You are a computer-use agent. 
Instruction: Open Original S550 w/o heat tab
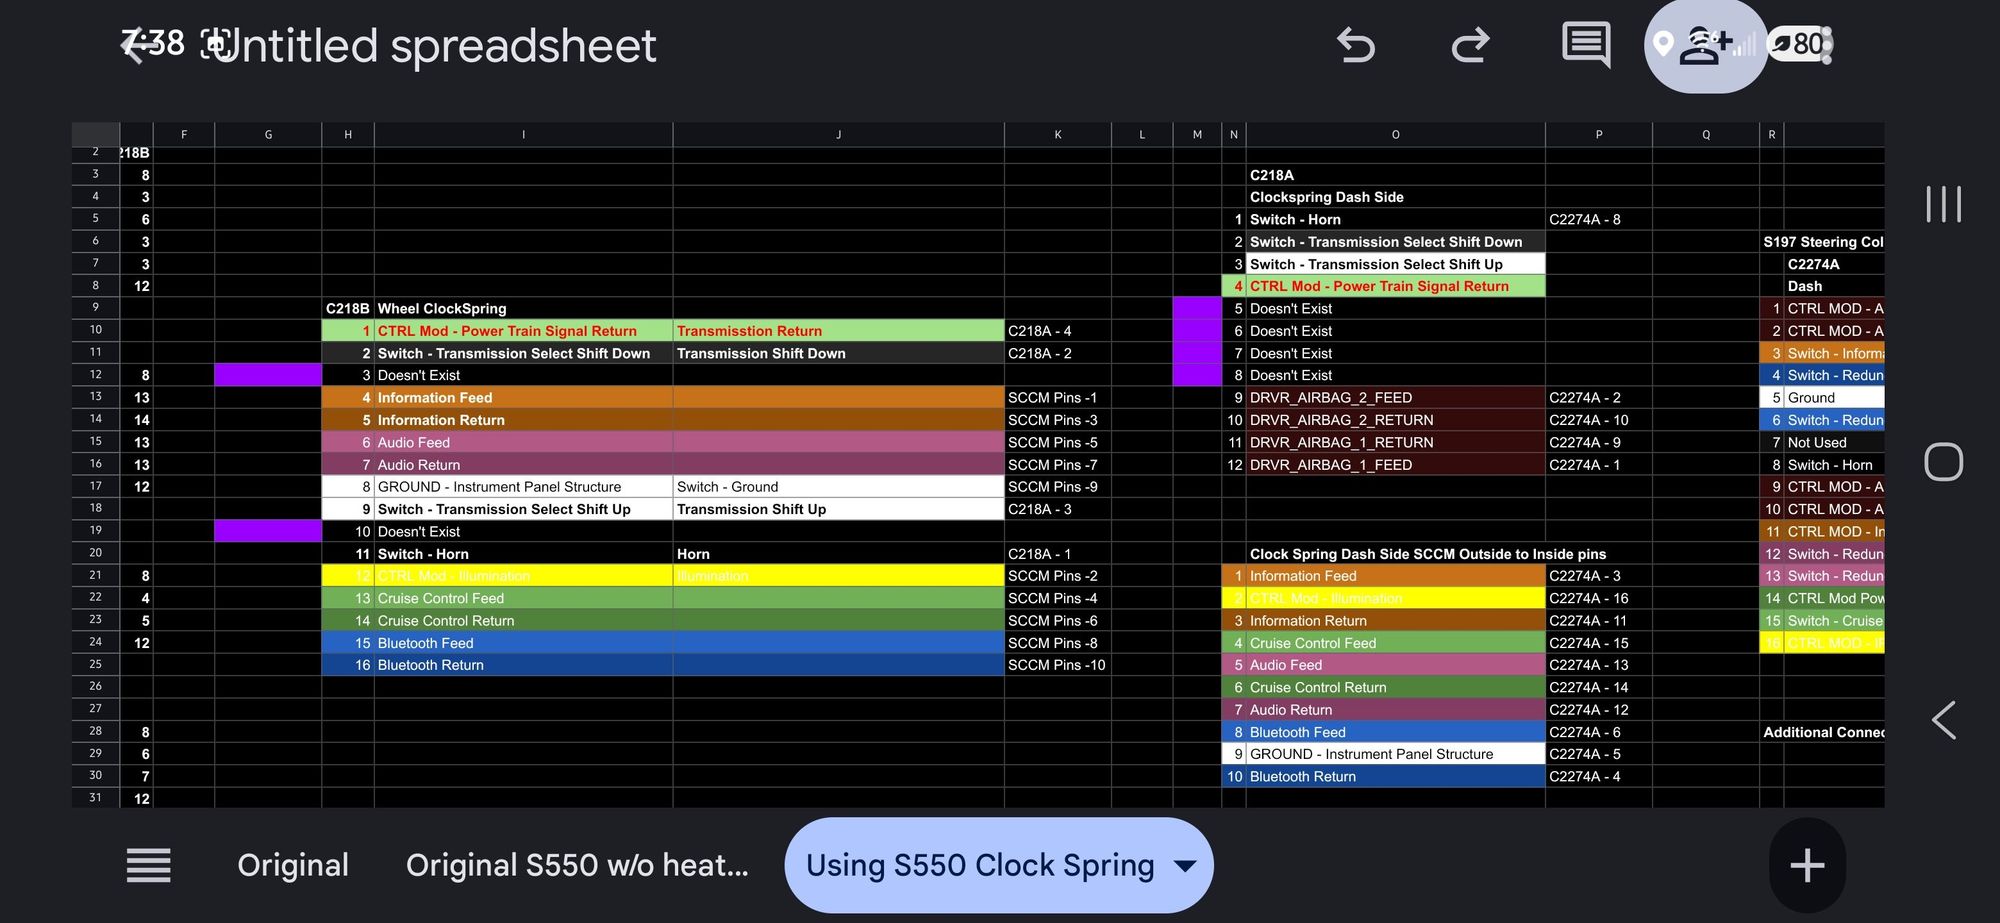click(577, 865)
